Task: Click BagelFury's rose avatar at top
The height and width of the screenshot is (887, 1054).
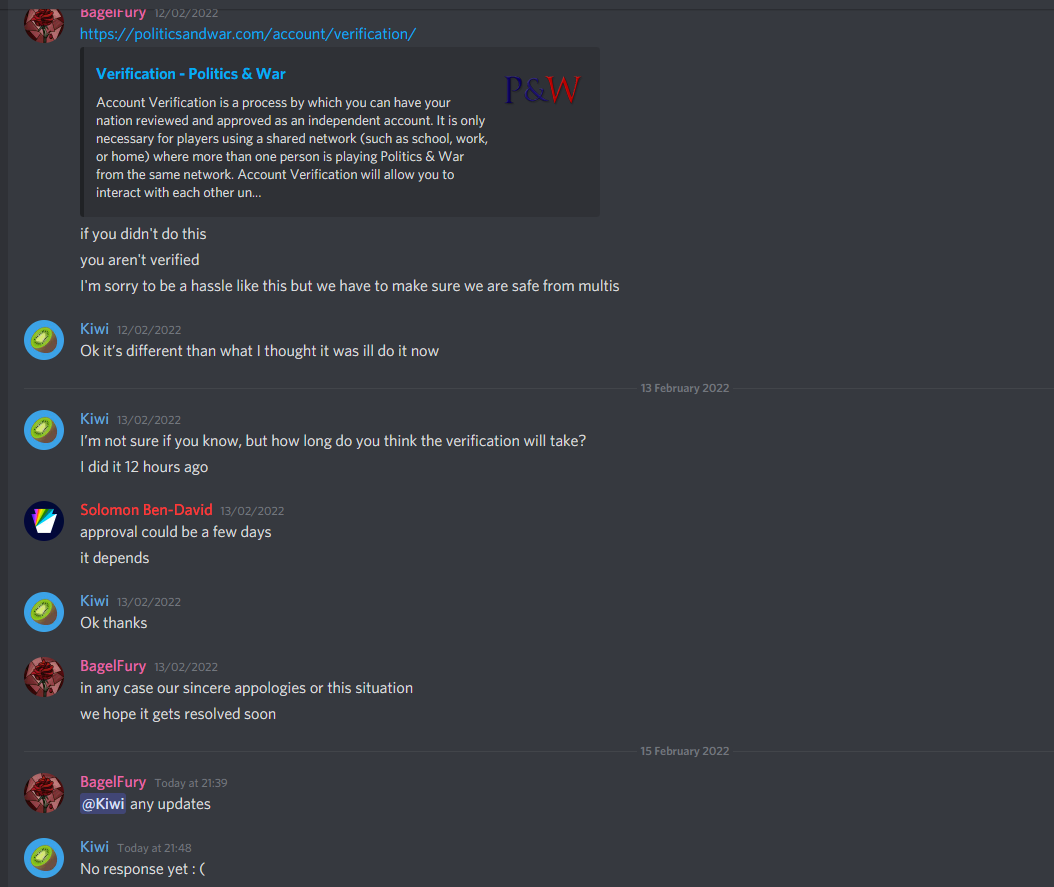Action: pyautogui.click(x=44, y=24)
